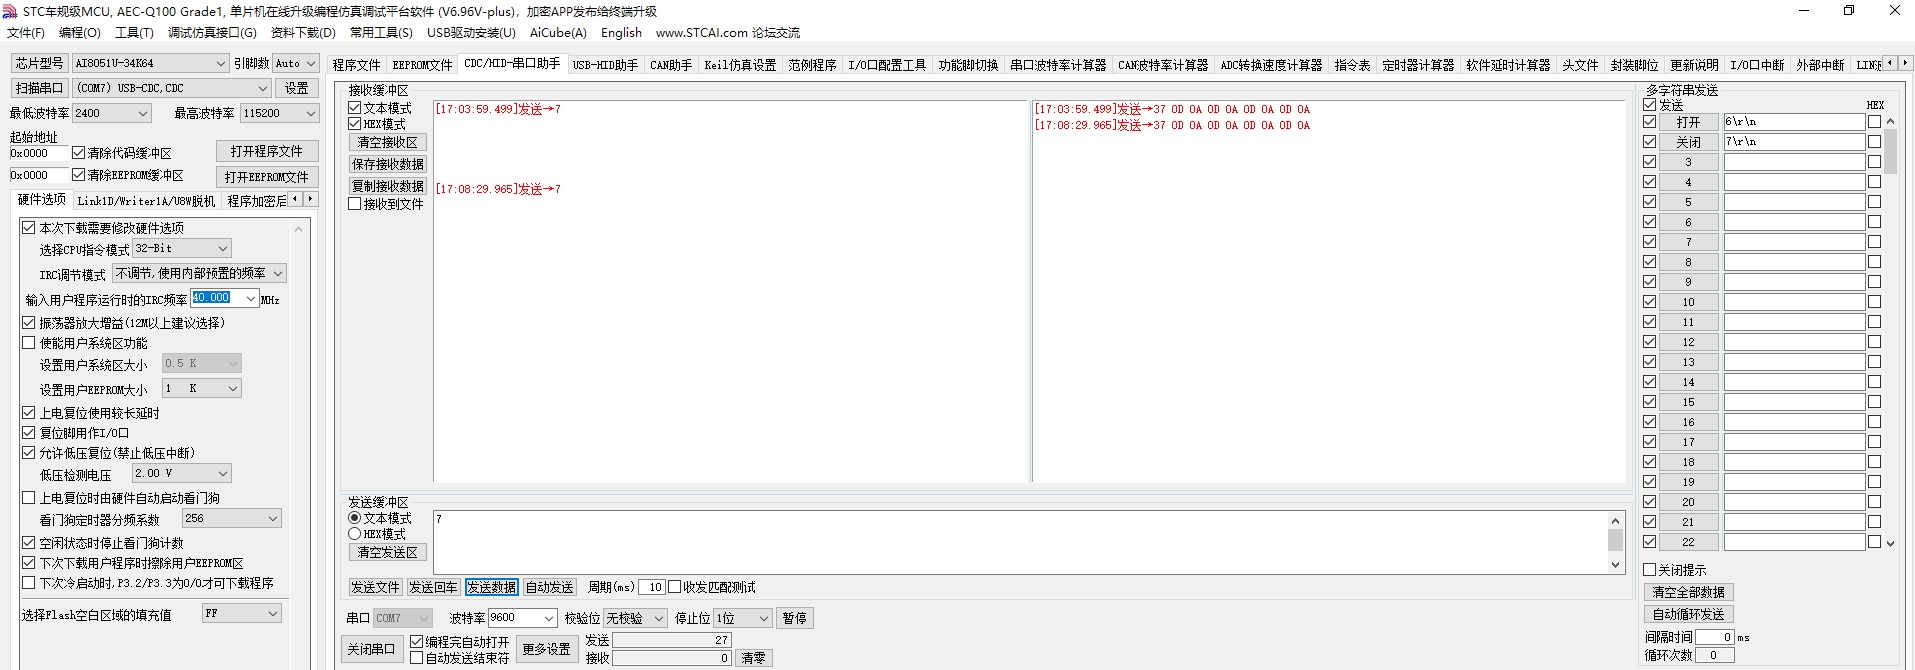The image size is (1915, 670).
Task: Click the STC application icon in the title bar
Action: coord(10,11)
